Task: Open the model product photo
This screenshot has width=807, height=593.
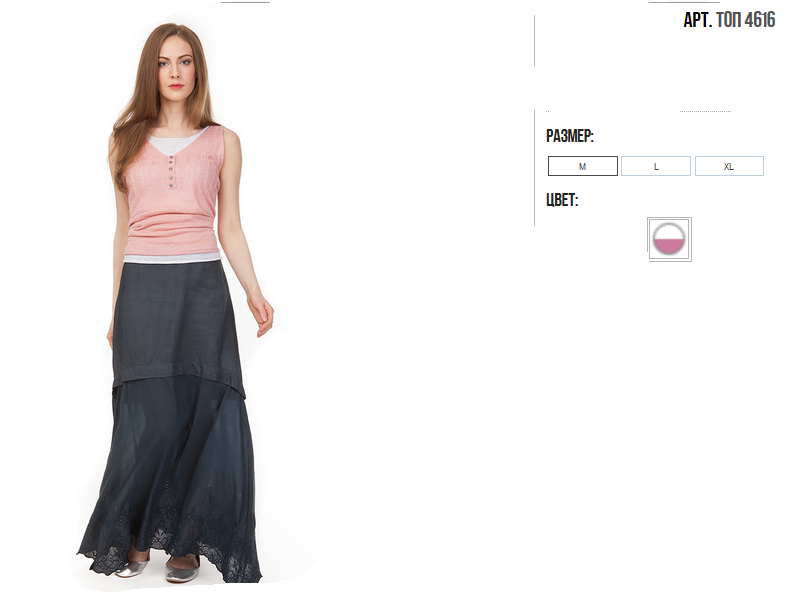Action: coord(175,304)
